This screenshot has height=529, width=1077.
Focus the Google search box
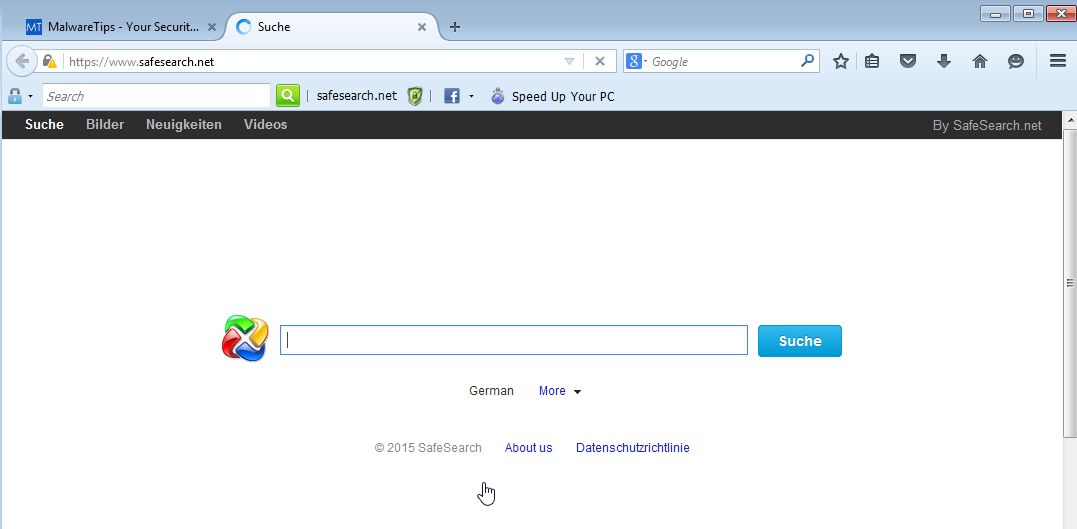coord(723,62)
